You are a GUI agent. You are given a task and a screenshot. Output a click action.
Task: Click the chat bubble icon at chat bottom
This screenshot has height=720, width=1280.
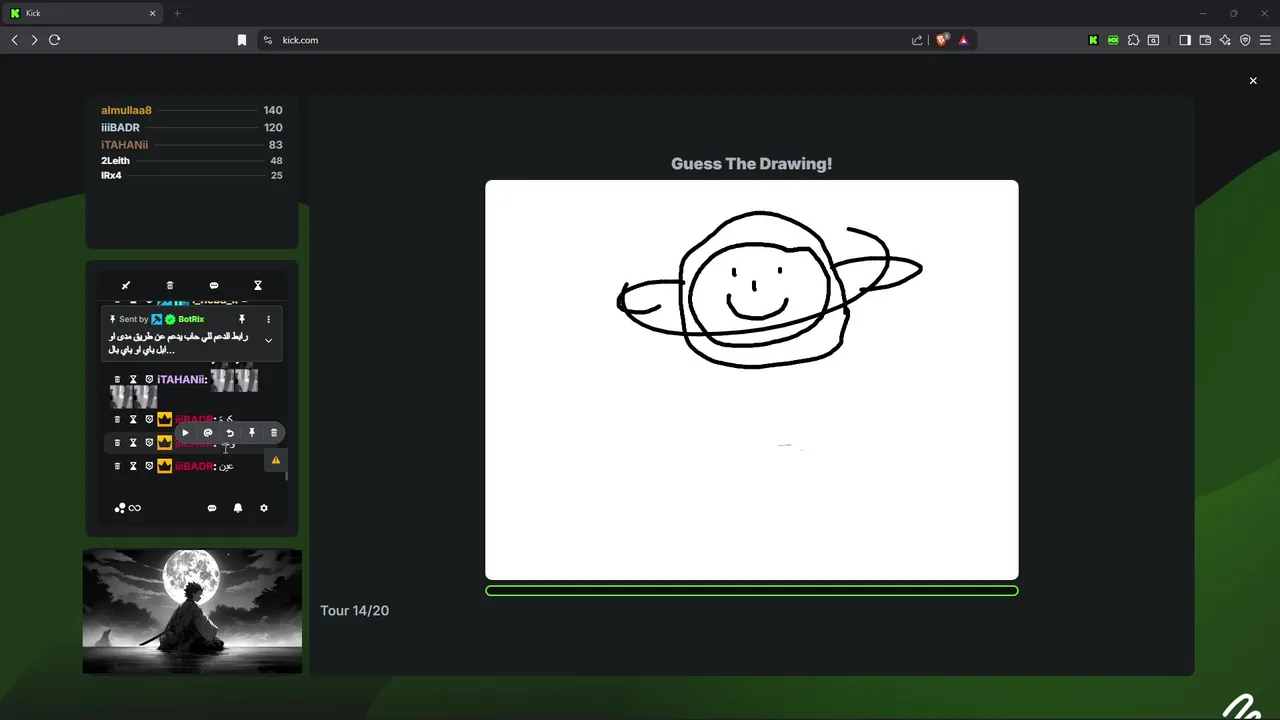click(x=212, y=508)
